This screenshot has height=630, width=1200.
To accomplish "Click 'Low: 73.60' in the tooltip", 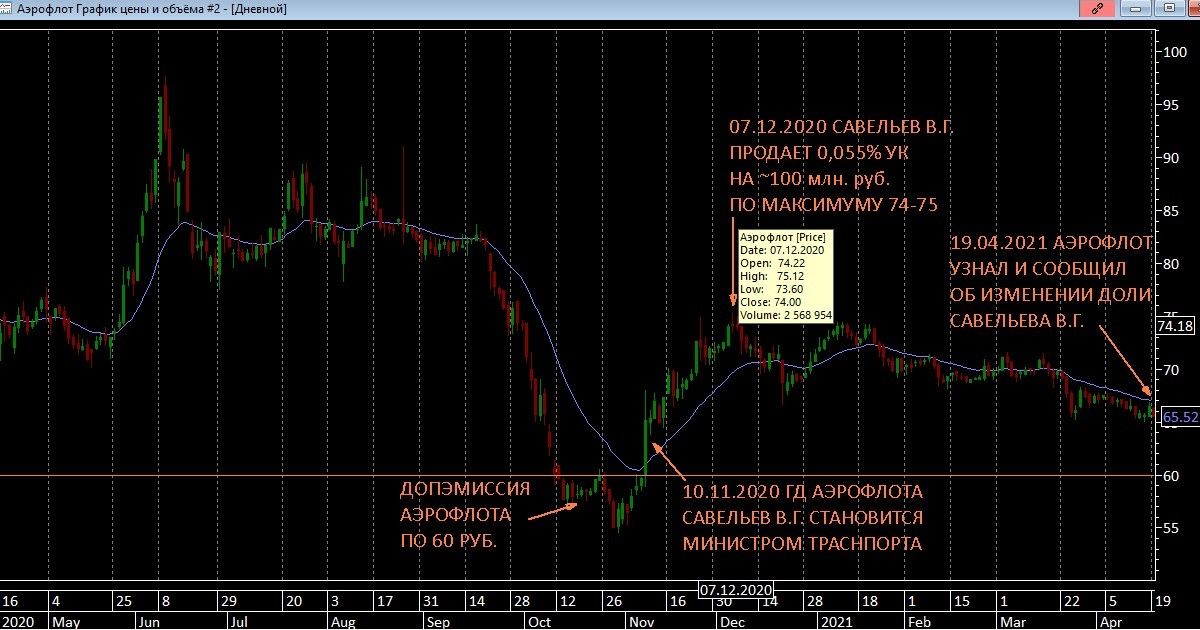I will pyautogui.click(x=774, y=288).
